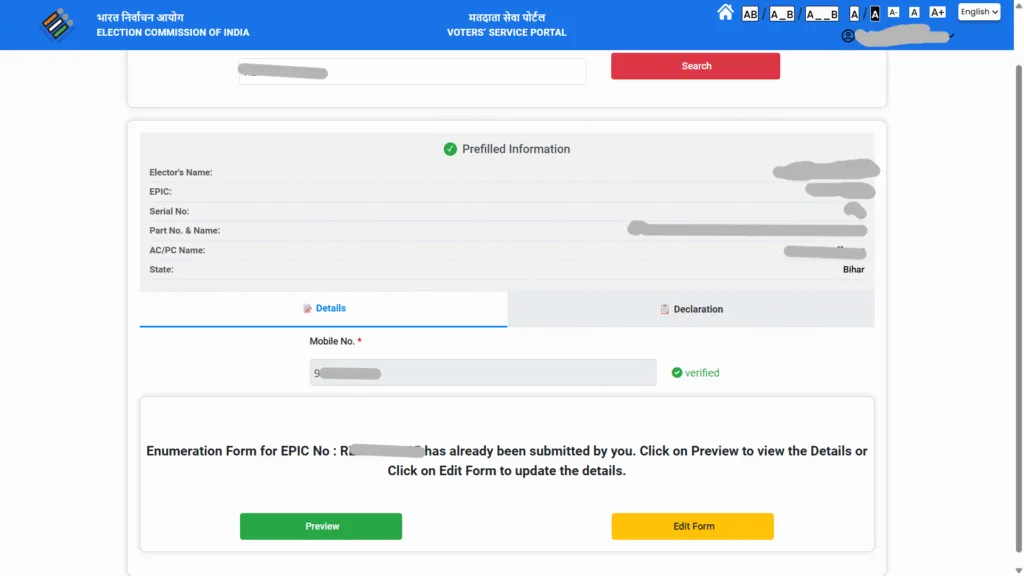Set normal letter spacing with AB

pyautogui.click(x=750, y=14)
